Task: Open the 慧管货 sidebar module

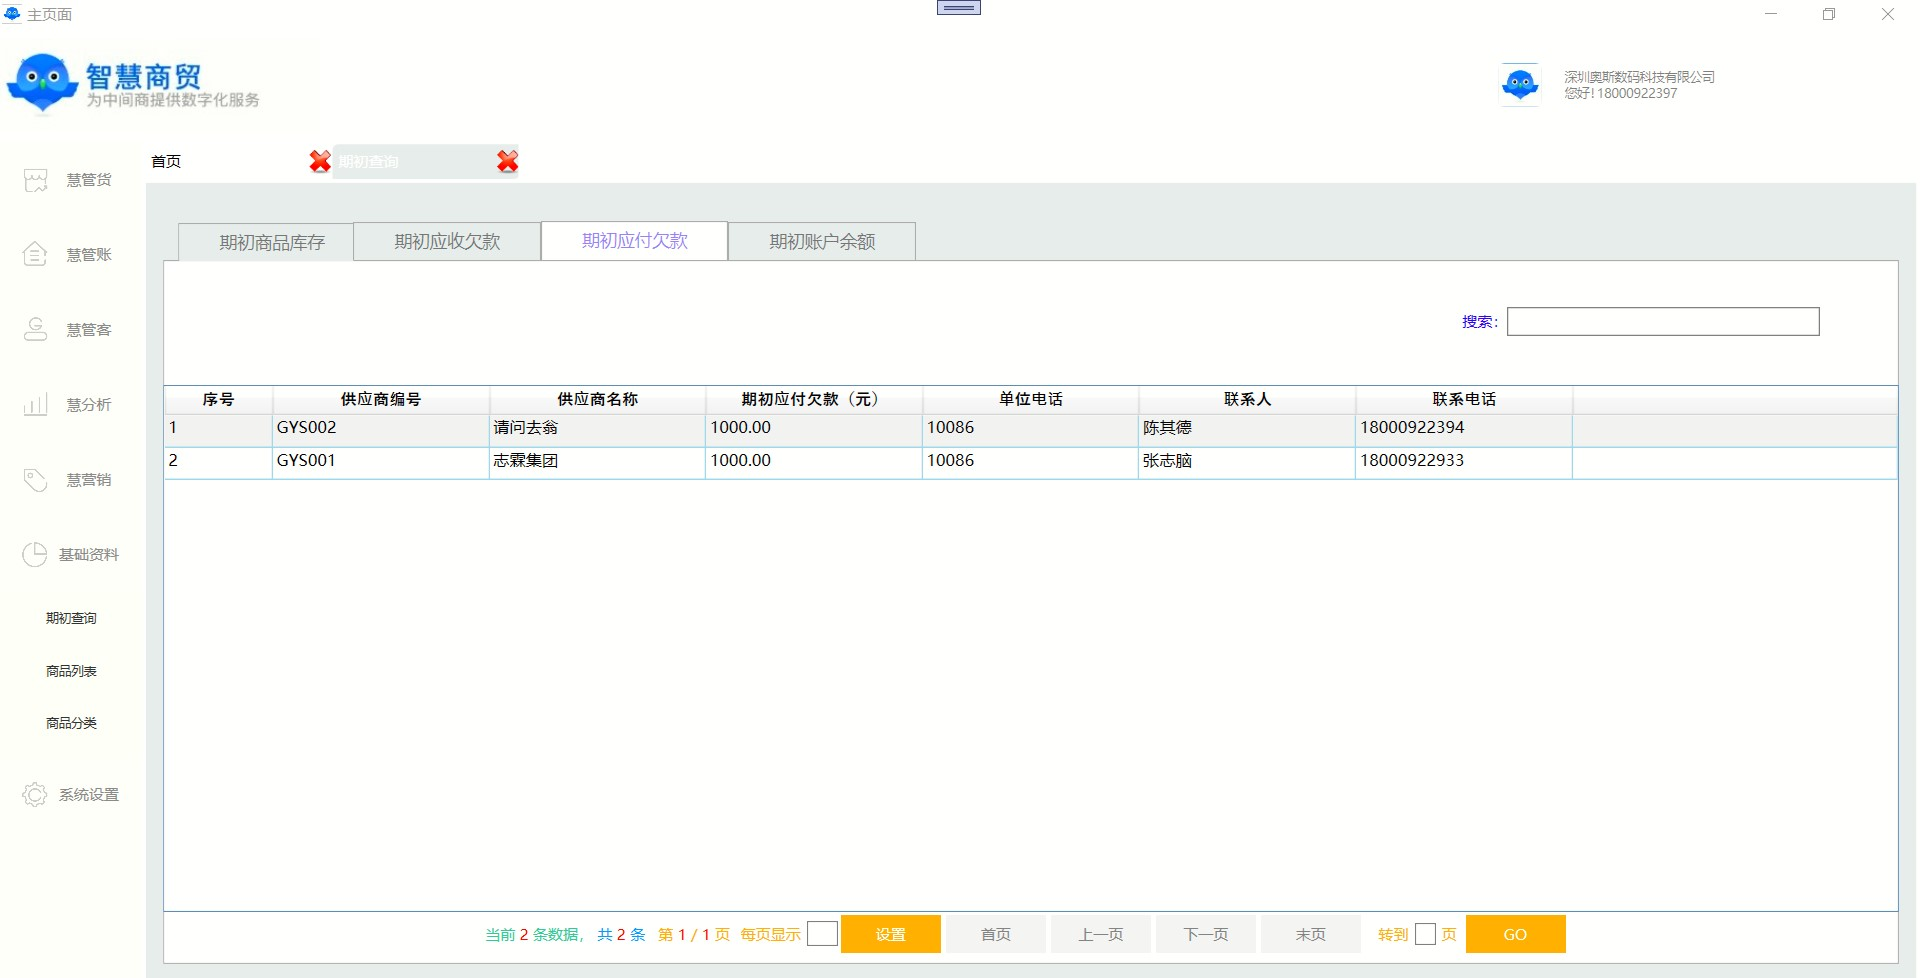Action: coord(68,180)
